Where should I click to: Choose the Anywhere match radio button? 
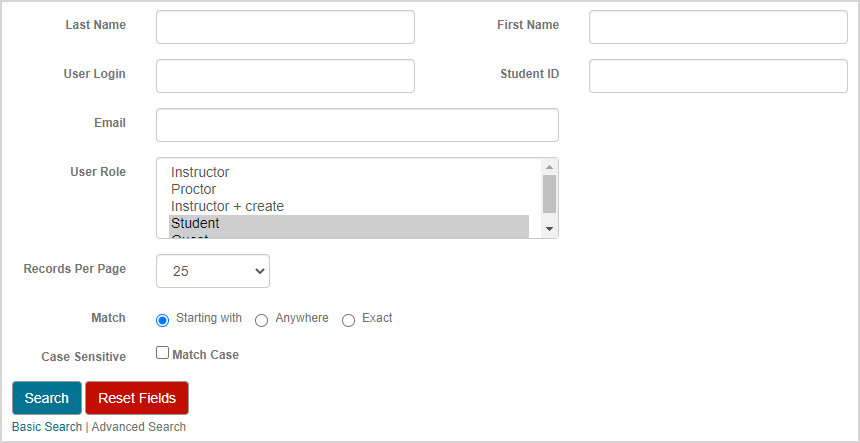(x=262, y=320)
